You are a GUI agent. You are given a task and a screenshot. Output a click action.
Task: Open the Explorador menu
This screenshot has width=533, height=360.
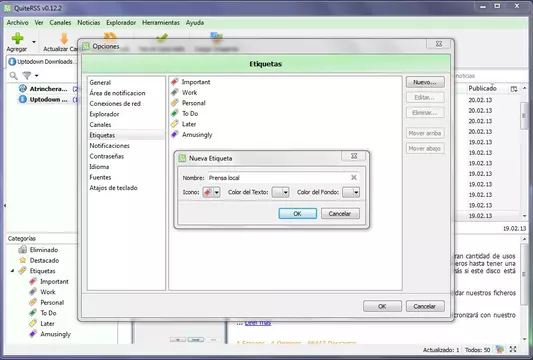[121, 22]
